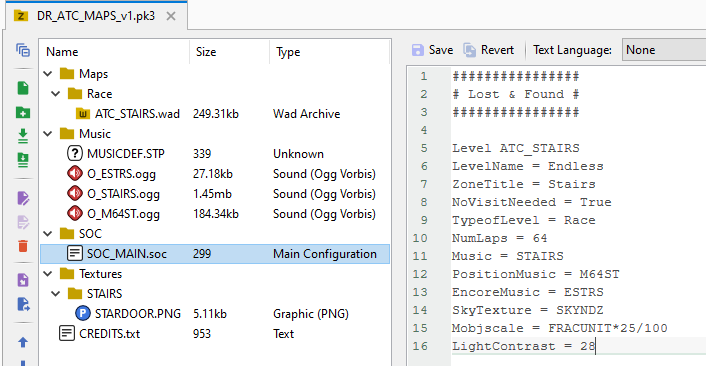Click the SOC_MAIN.soc text icon

(x=75, y=253)
